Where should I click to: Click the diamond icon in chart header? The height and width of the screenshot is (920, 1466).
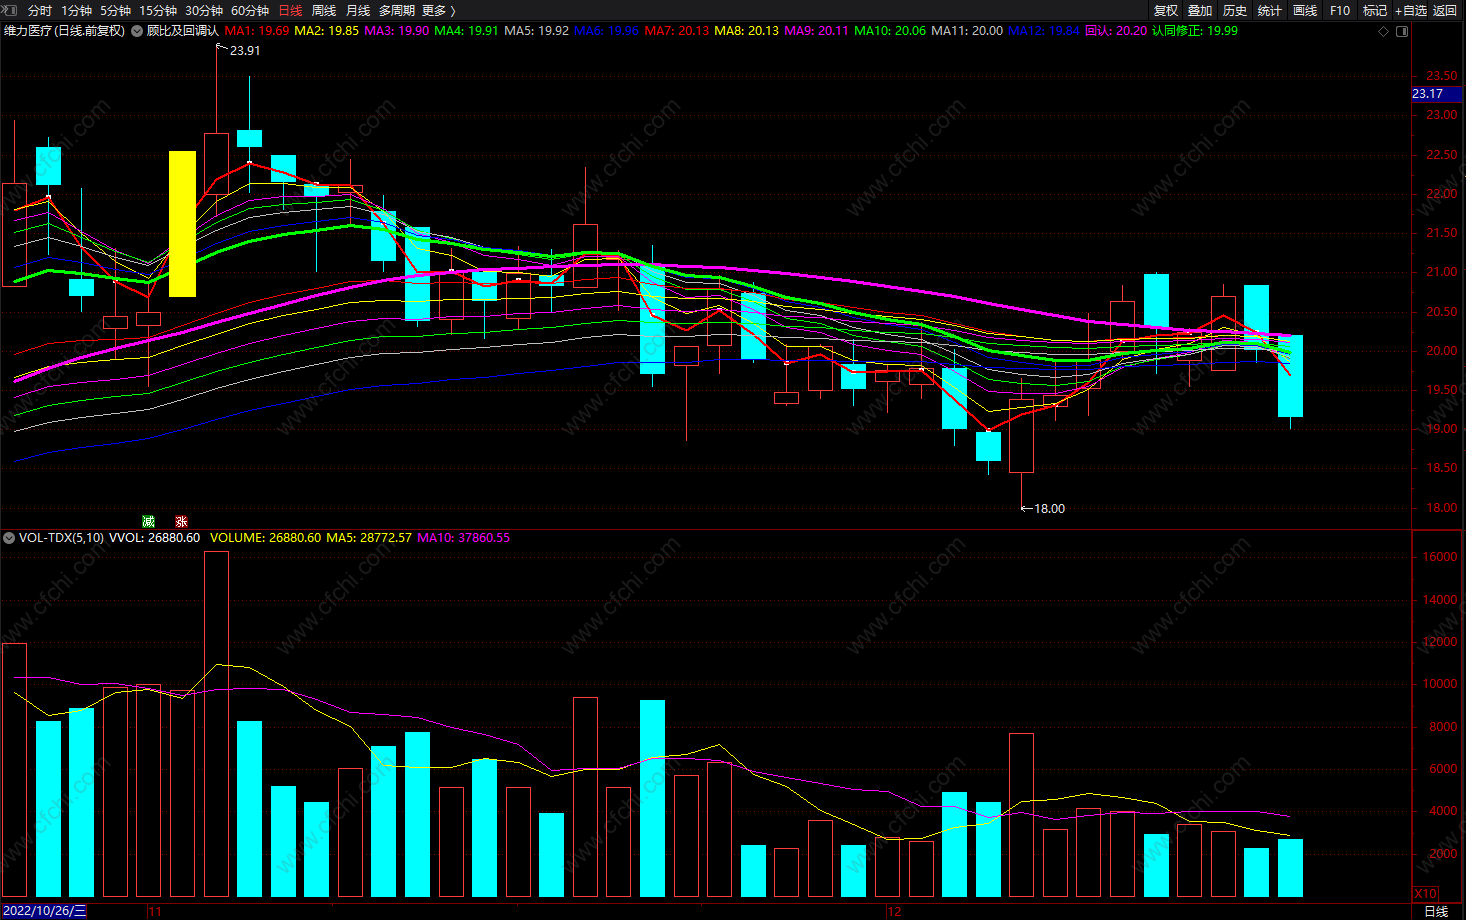tap(1384, 31)
